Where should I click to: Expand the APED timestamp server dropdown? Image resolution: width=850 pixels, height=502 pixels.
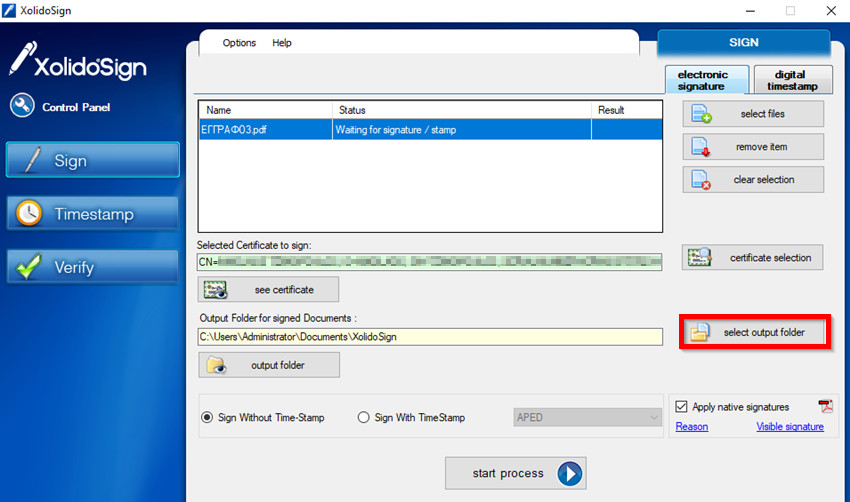pos(588,417)
